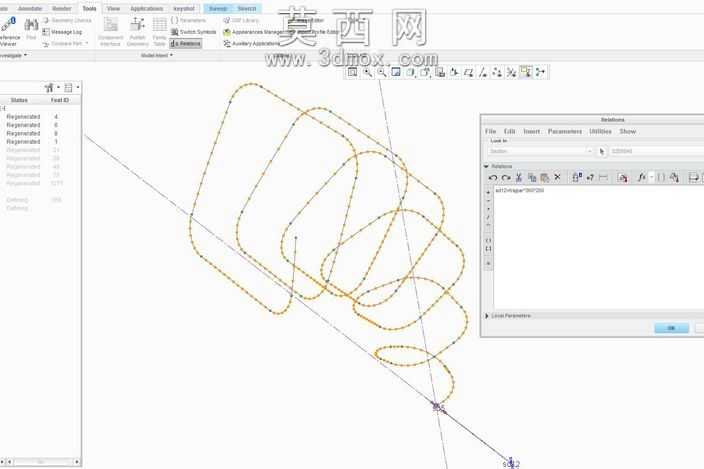Click Redo in Relations toolbar

(506, 178)
